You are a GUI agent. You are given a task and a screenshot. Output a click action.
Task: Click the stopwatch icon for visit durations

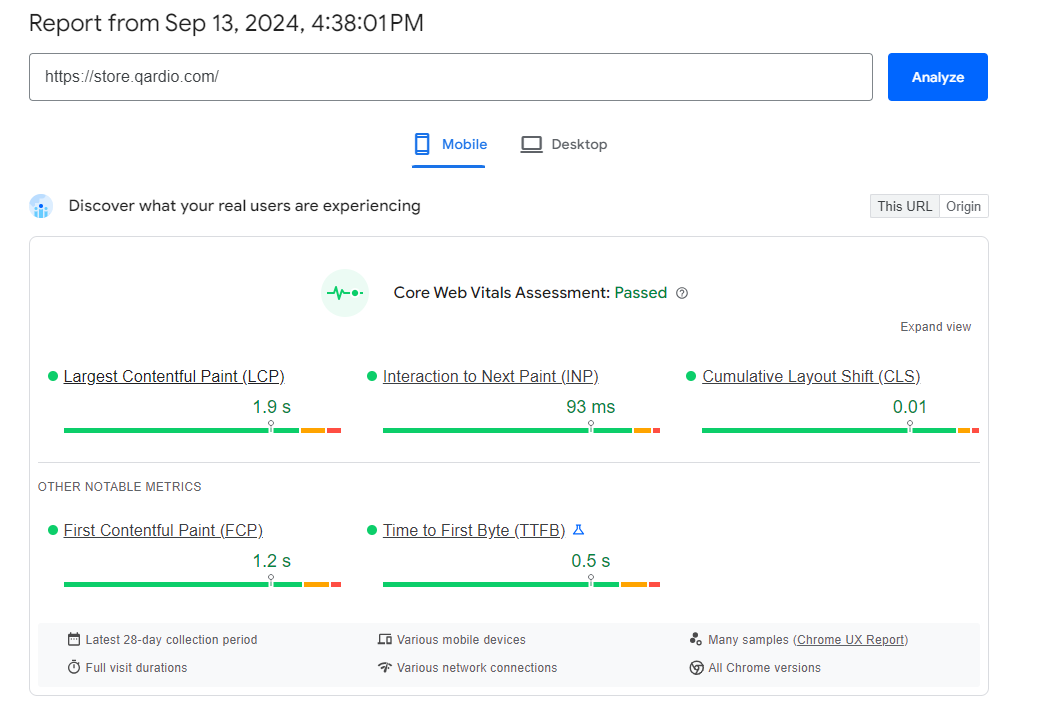click(x=74, y=668)
